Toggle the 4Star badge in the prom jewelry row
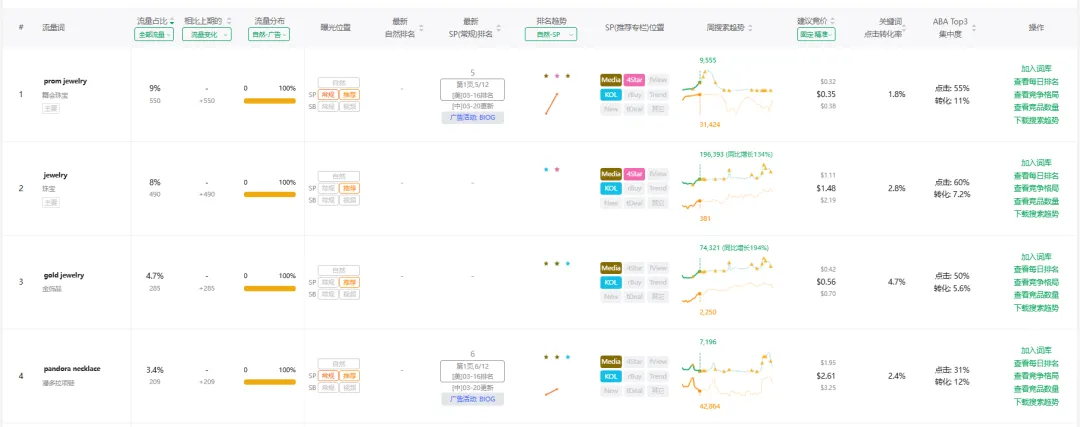This screenshot has height=427, width=1080. [x=634, y=80]
